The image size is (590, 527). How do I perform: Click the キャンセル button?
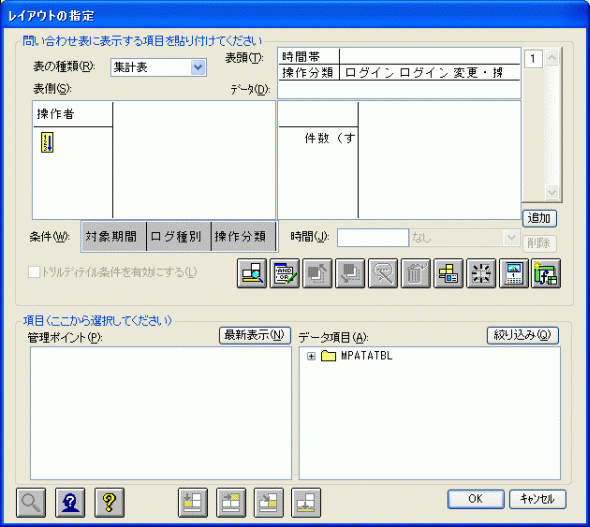pyautogui.click(x=537, y=499)
